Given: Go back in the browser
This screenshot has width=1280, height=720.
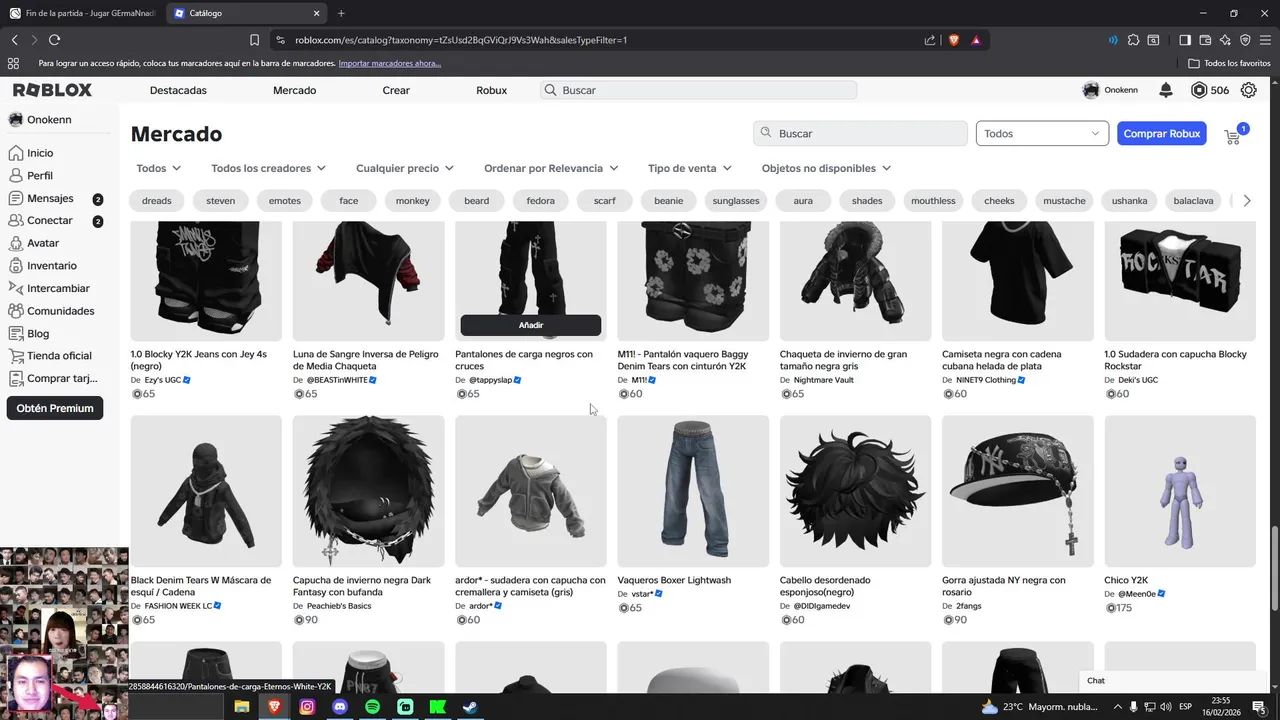Looking at the screenshot, I should click(14, 40).
